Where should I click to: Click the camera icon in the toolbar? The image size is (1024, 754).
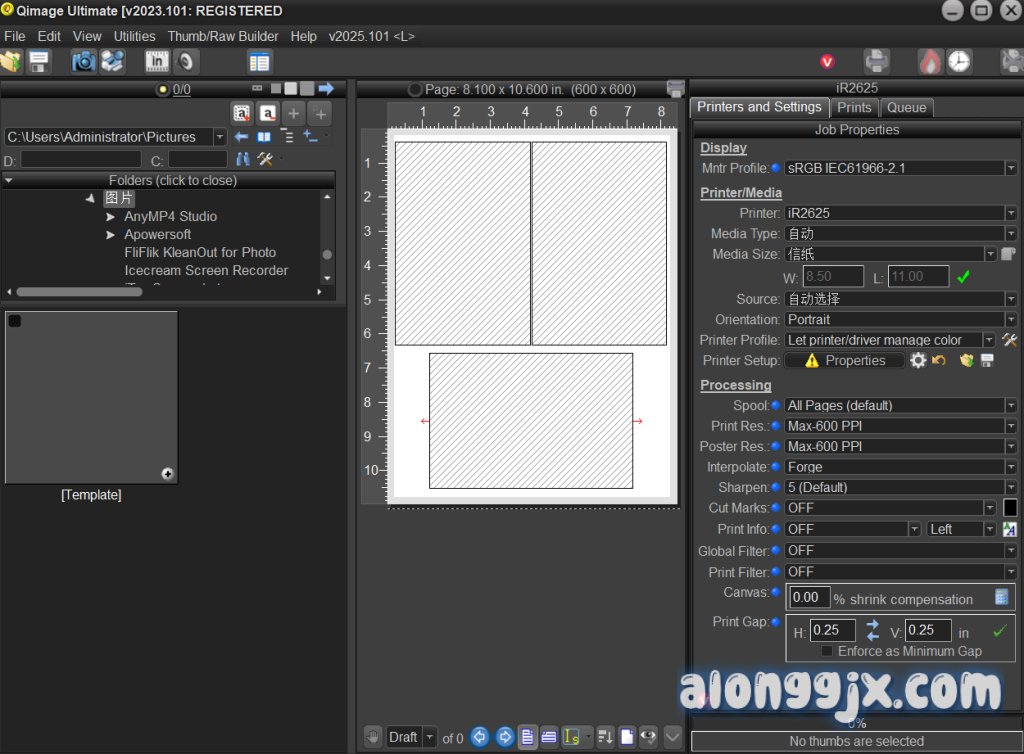(x=84, y=62)
